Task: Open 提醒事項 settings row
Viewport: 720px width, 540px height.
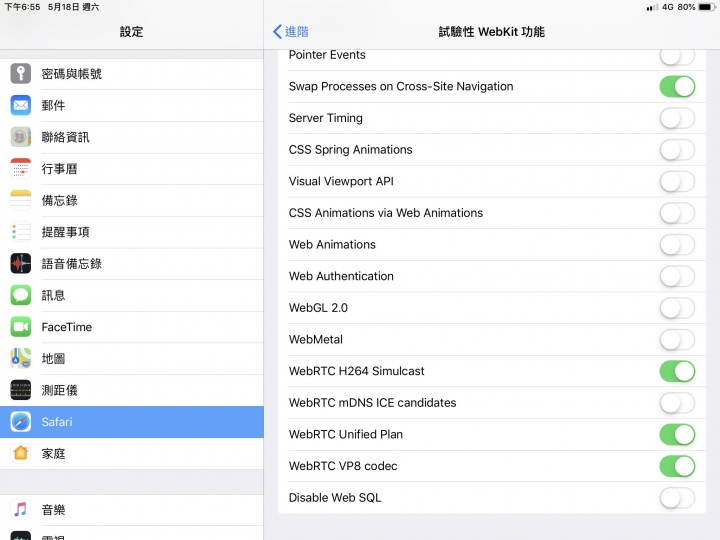Action: [x=132, y=232]
